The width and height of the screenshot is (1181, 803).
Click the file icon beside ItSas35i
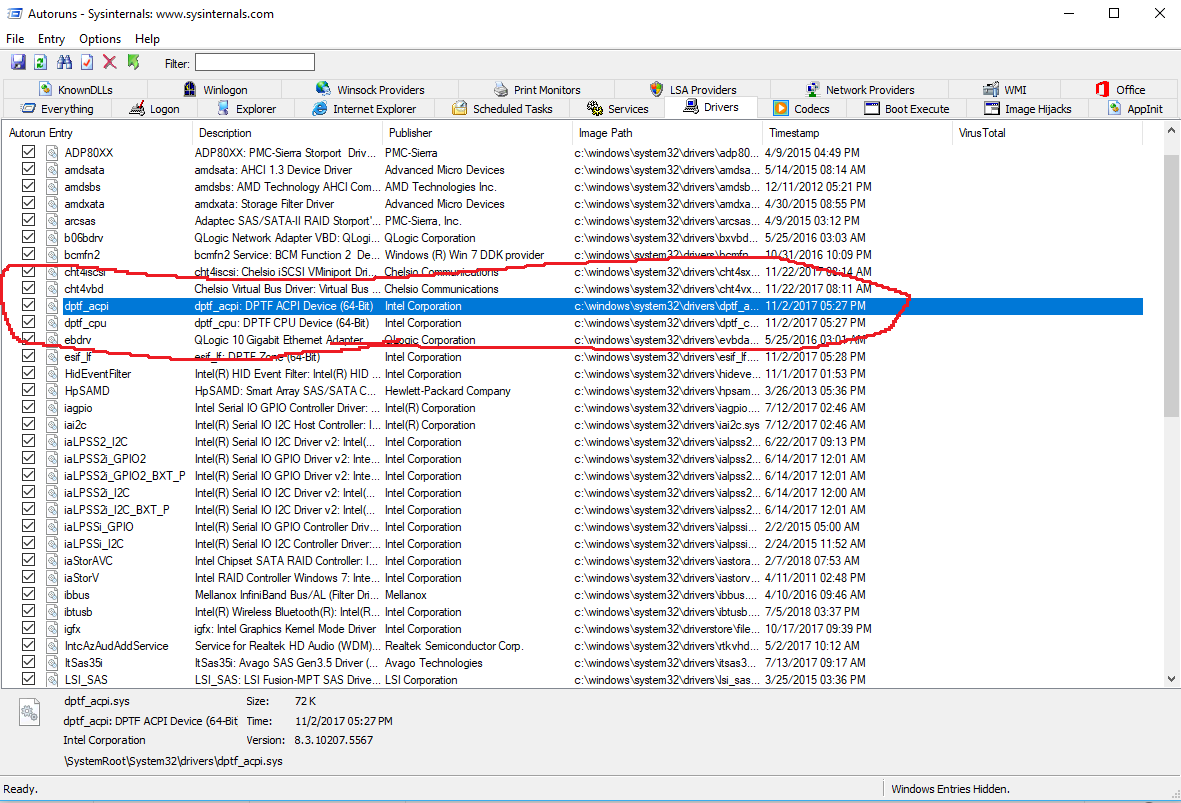[x=52, y=663]
